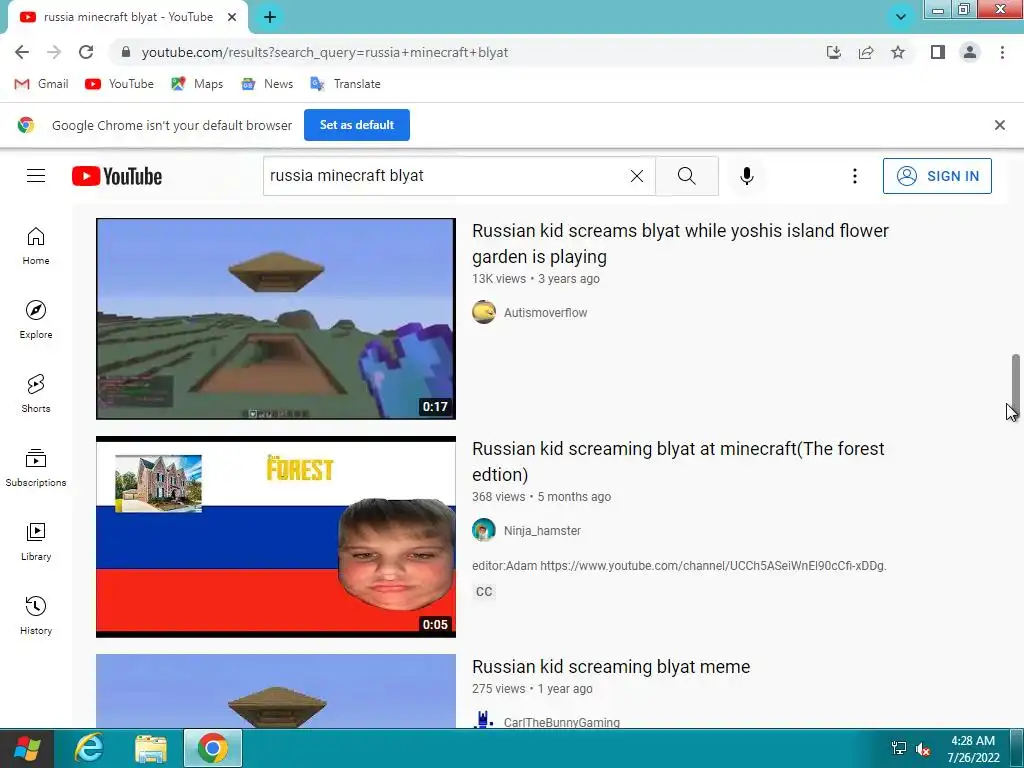Start voice search with the microphone
Screen dimensions: 1024x768
pos(746,176)
